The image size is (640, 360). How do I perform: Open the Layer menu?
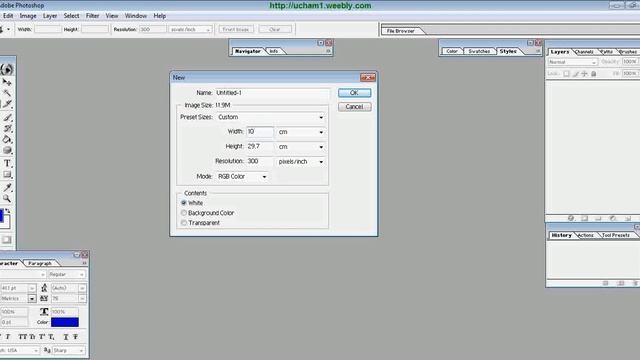point(50,16)
